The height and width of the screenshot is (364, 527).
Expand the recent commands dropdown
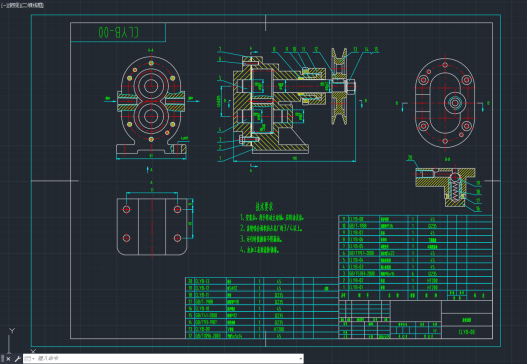tap(30, 359)
